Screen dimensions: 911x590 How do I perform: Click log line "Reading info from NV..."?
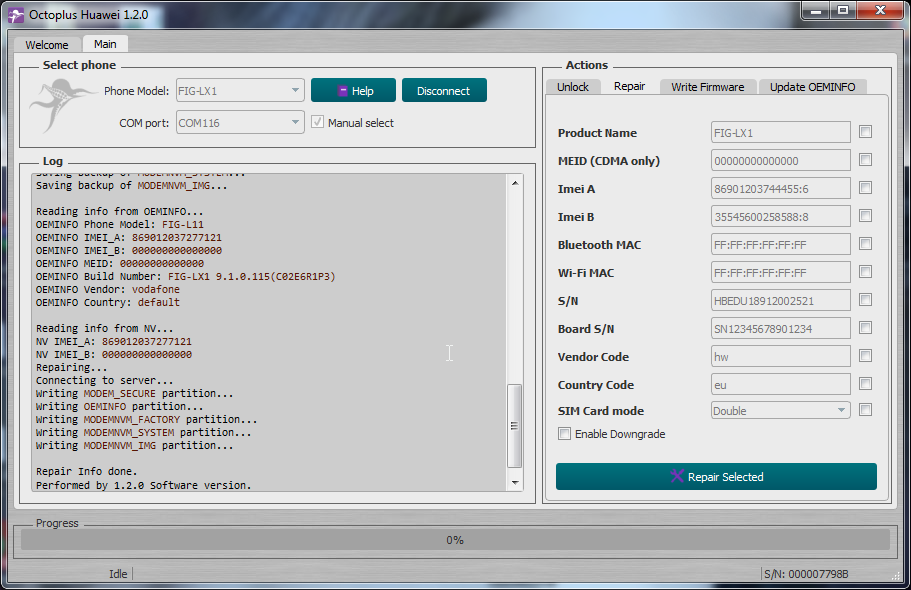click(x=105, y=328)
